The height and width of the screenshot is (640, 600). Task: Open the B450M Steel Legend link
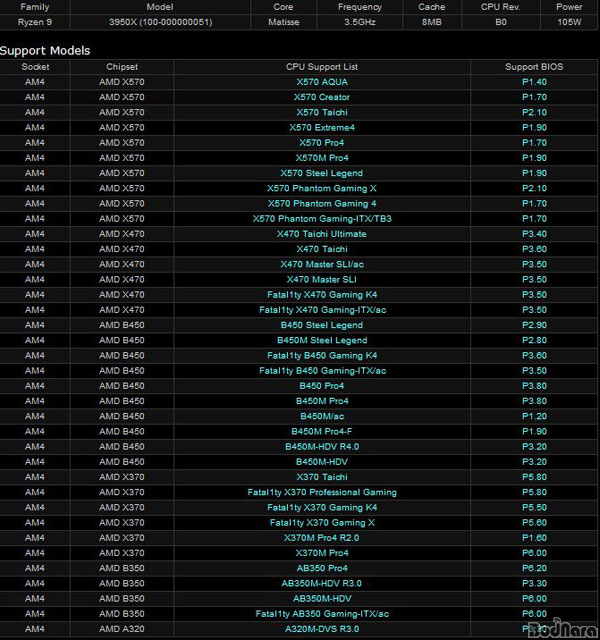(322, 340)
